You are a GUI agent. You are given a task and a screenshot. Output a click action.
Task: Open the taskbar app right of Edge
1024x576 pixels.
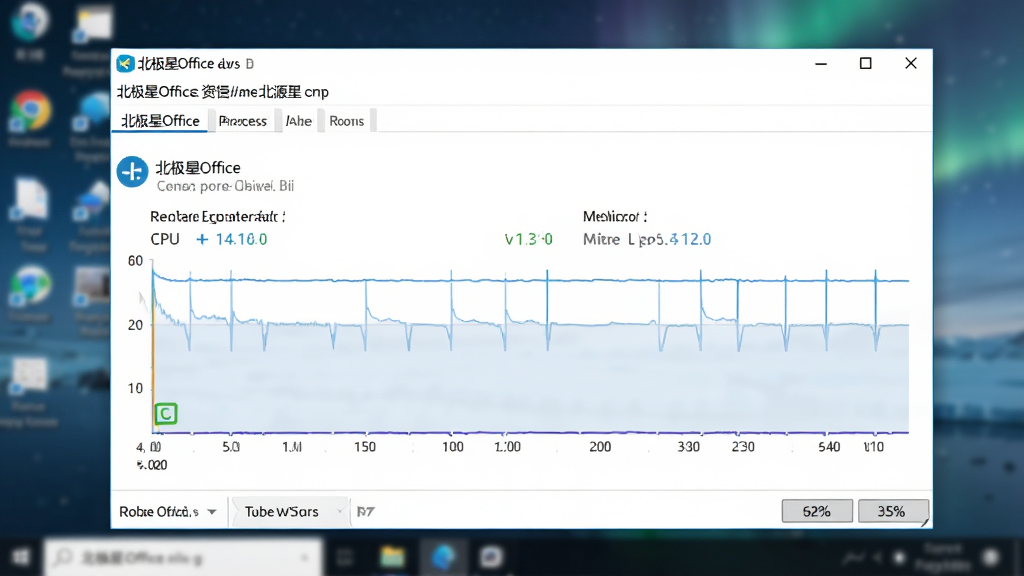click(491, 557)
